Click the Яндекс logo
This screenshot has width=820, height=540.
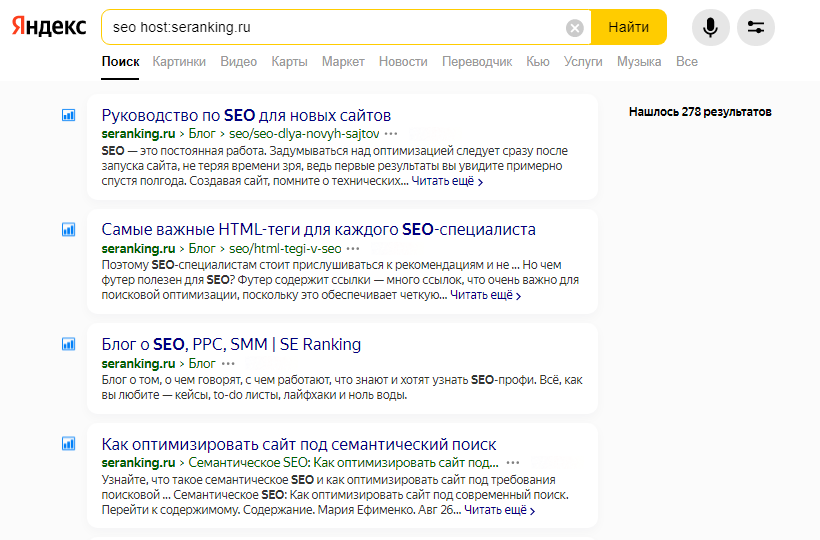(x=49, y=26)
